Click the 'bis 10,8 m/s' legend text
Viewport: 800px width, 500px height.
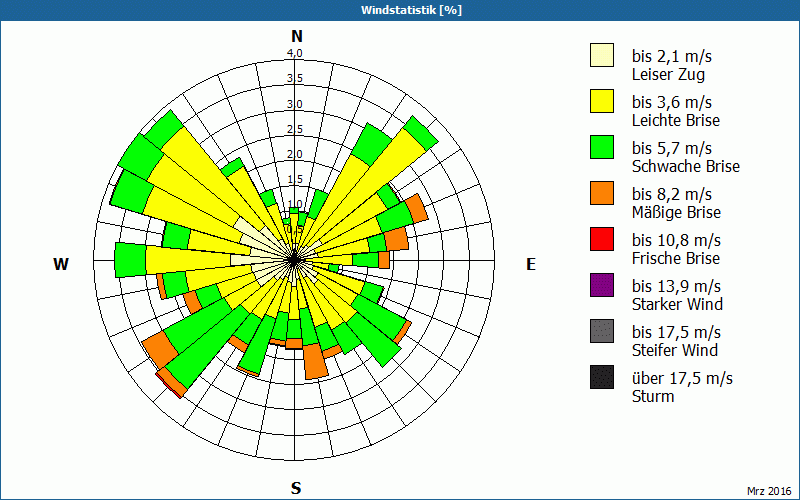tap(676, 240)
